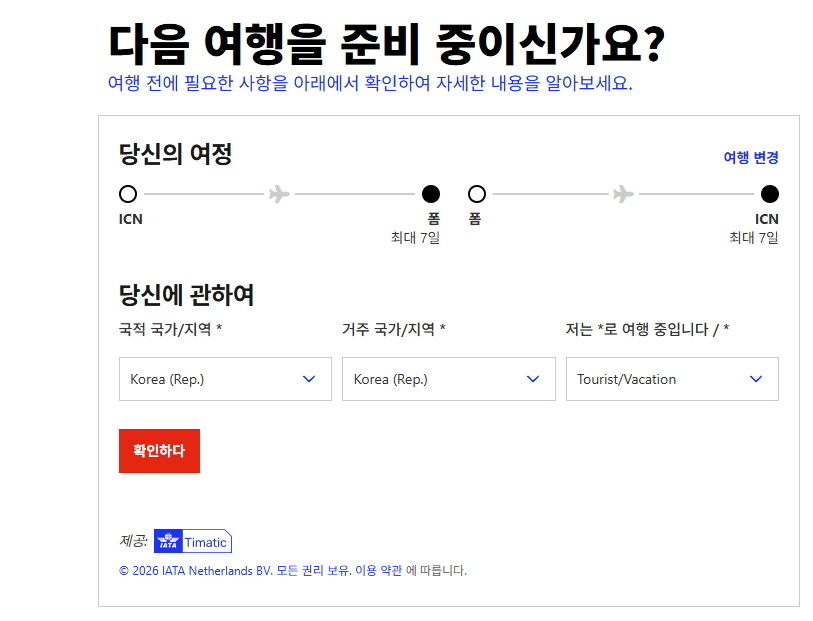
Task: Click the blue subtitle text under the heading
Action: point(370,83)
